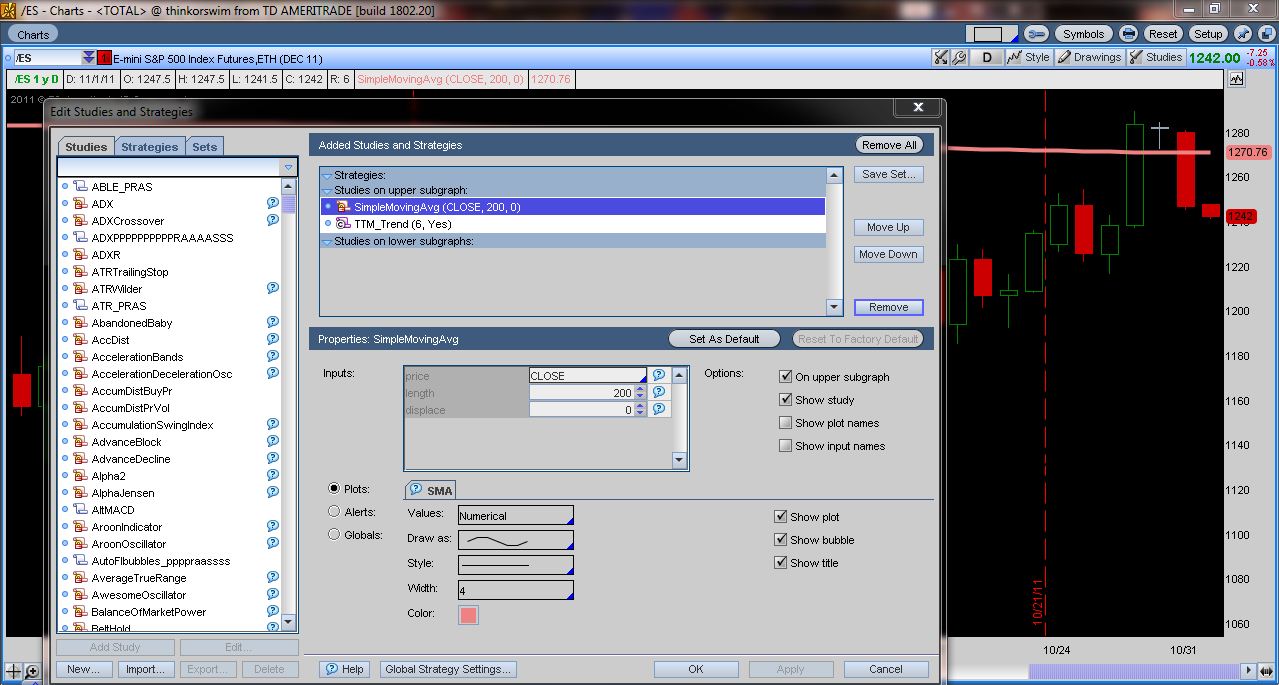Click the quick study beaker icon with arrow
1279x685 pixels.
click(x=941, y=57)
